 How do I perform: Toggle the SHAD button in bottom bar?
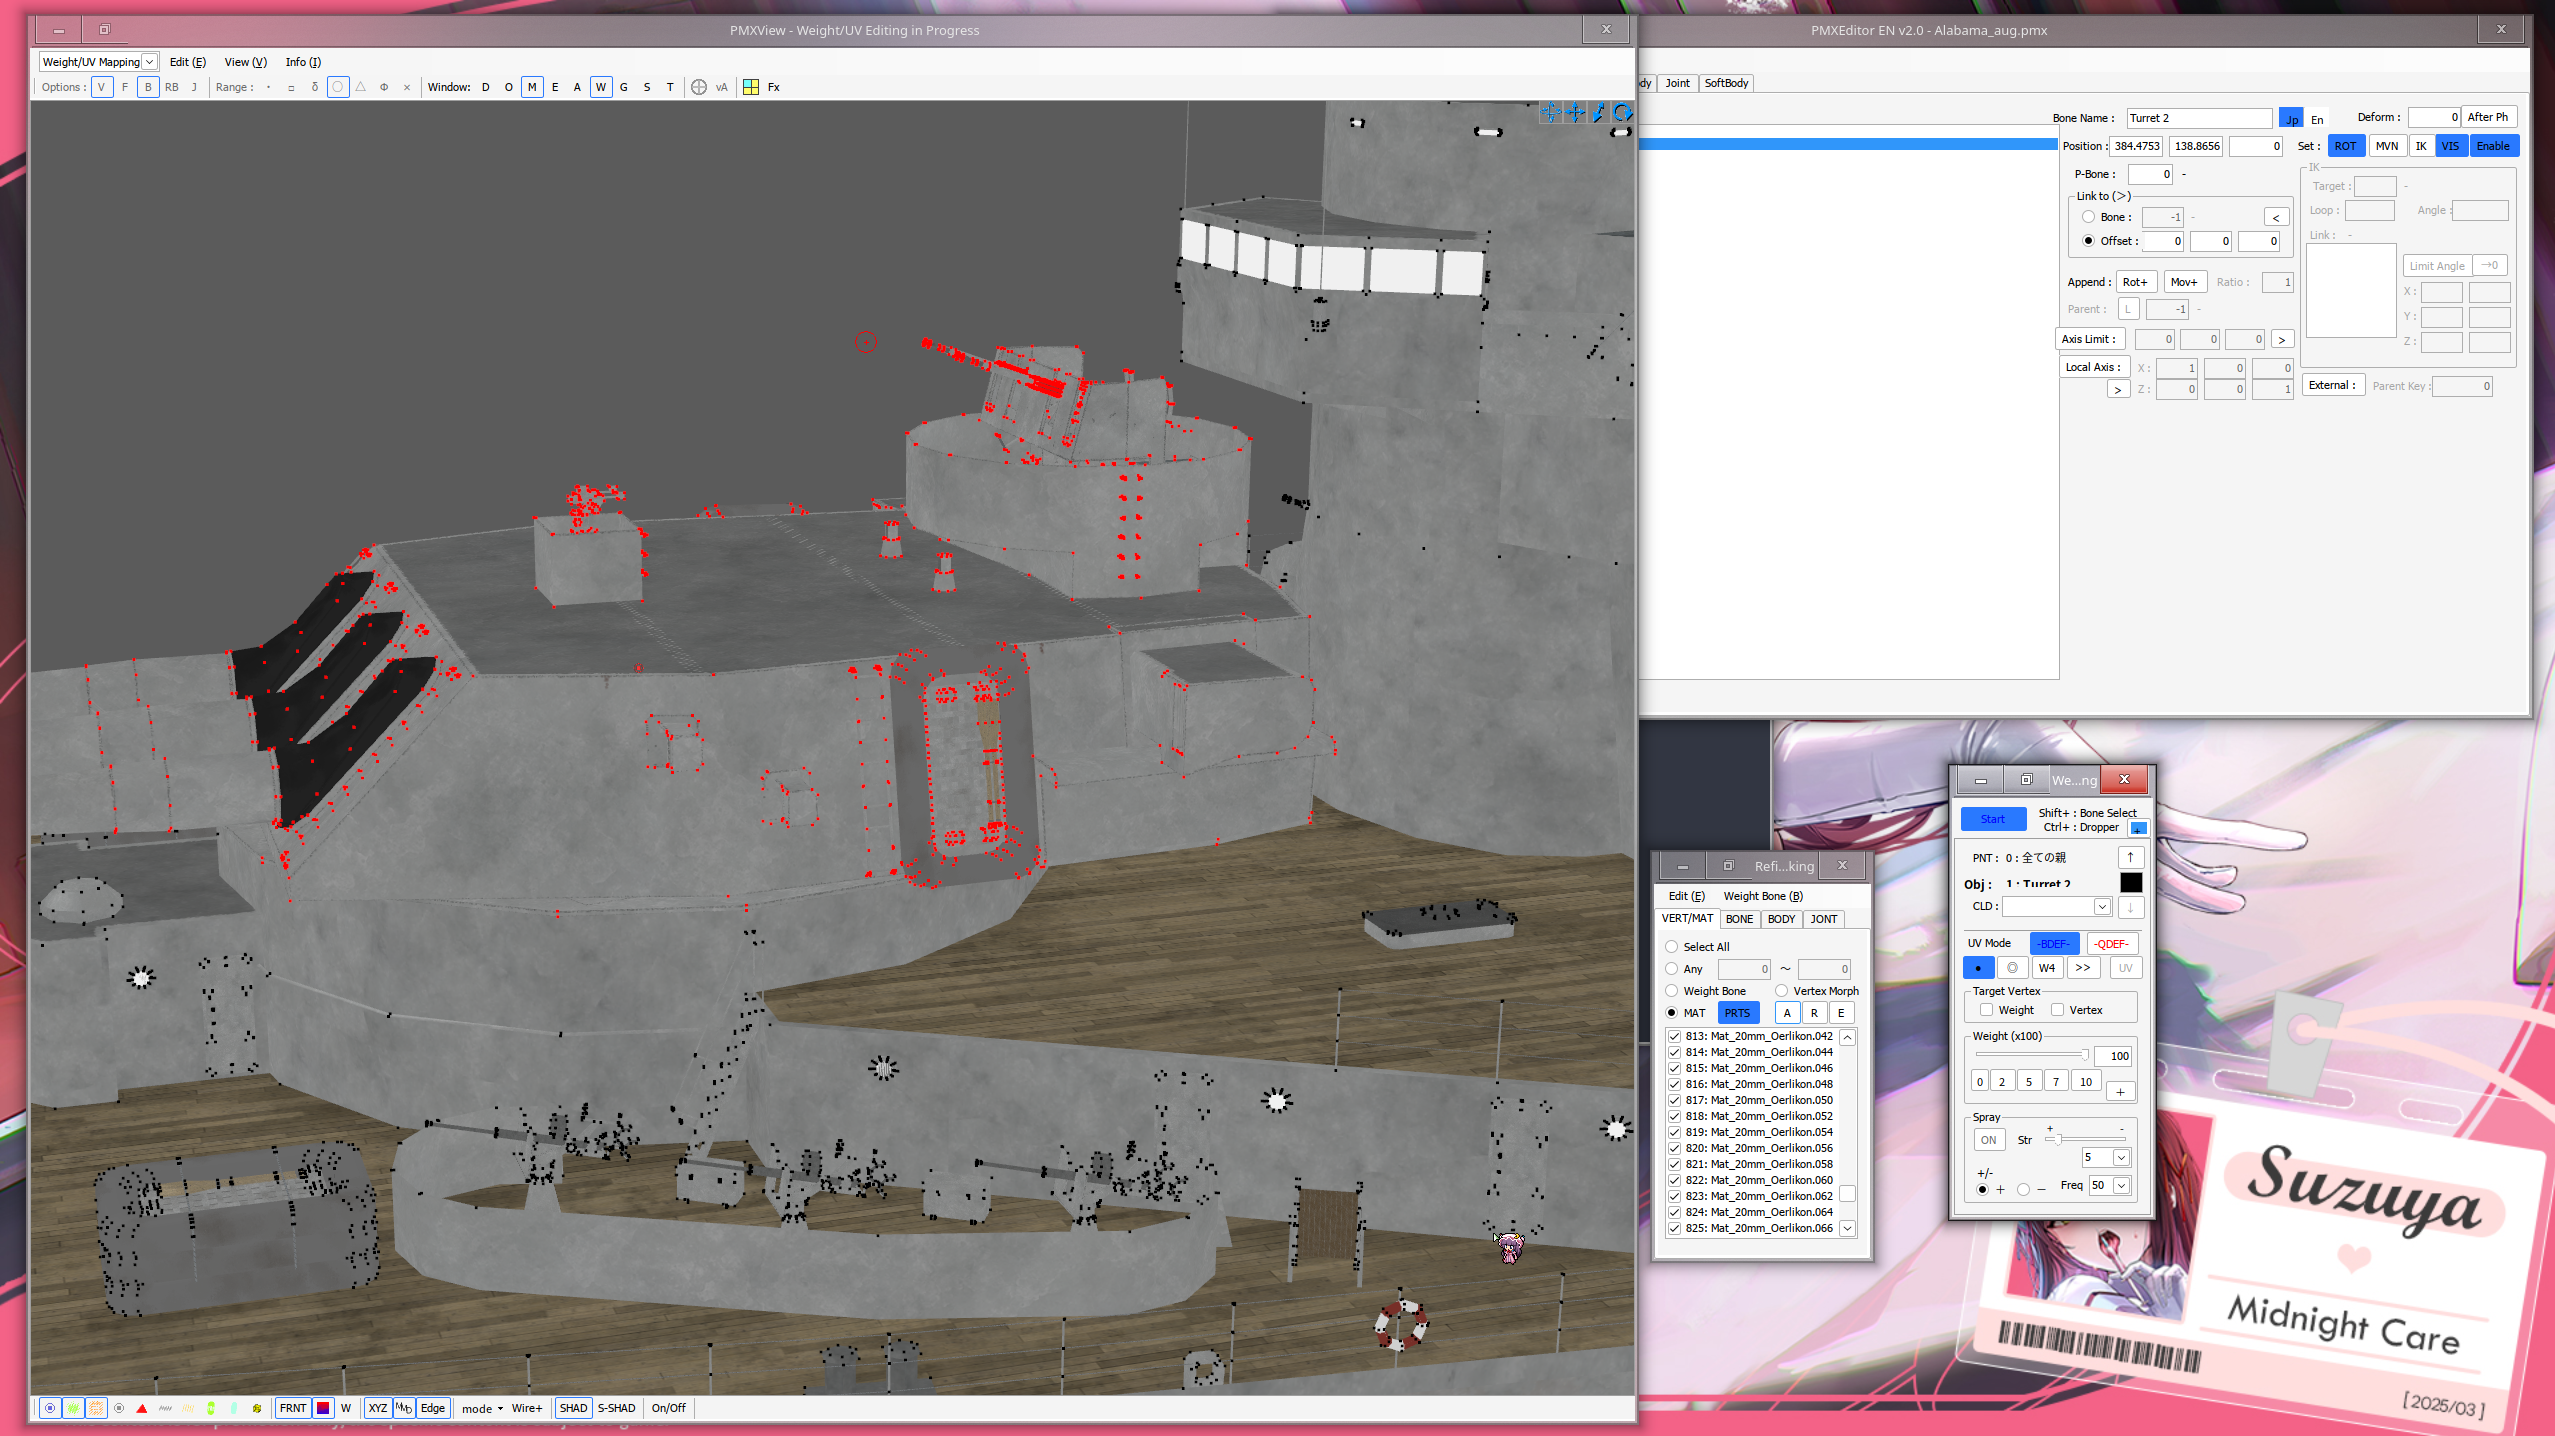tap(574, 1408)
